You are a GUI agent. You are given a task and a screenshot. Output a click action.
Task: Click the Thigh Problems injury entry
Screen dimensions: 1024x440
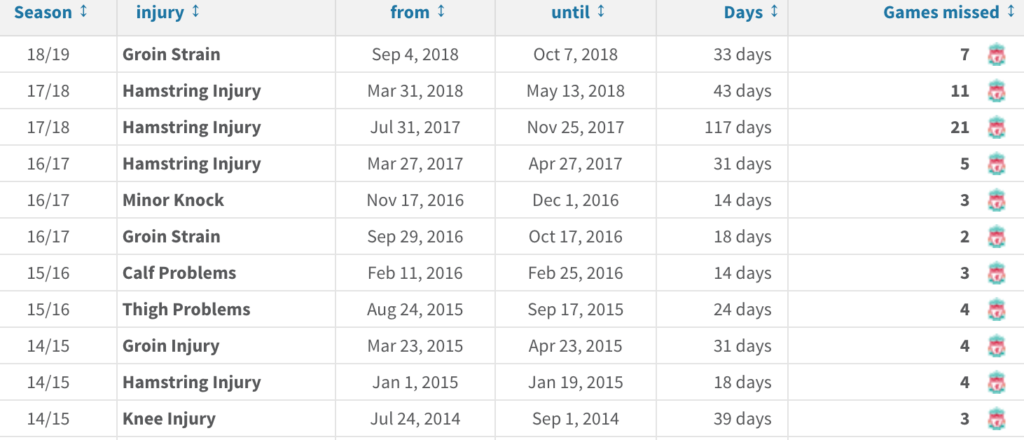(x=186, y=309)
